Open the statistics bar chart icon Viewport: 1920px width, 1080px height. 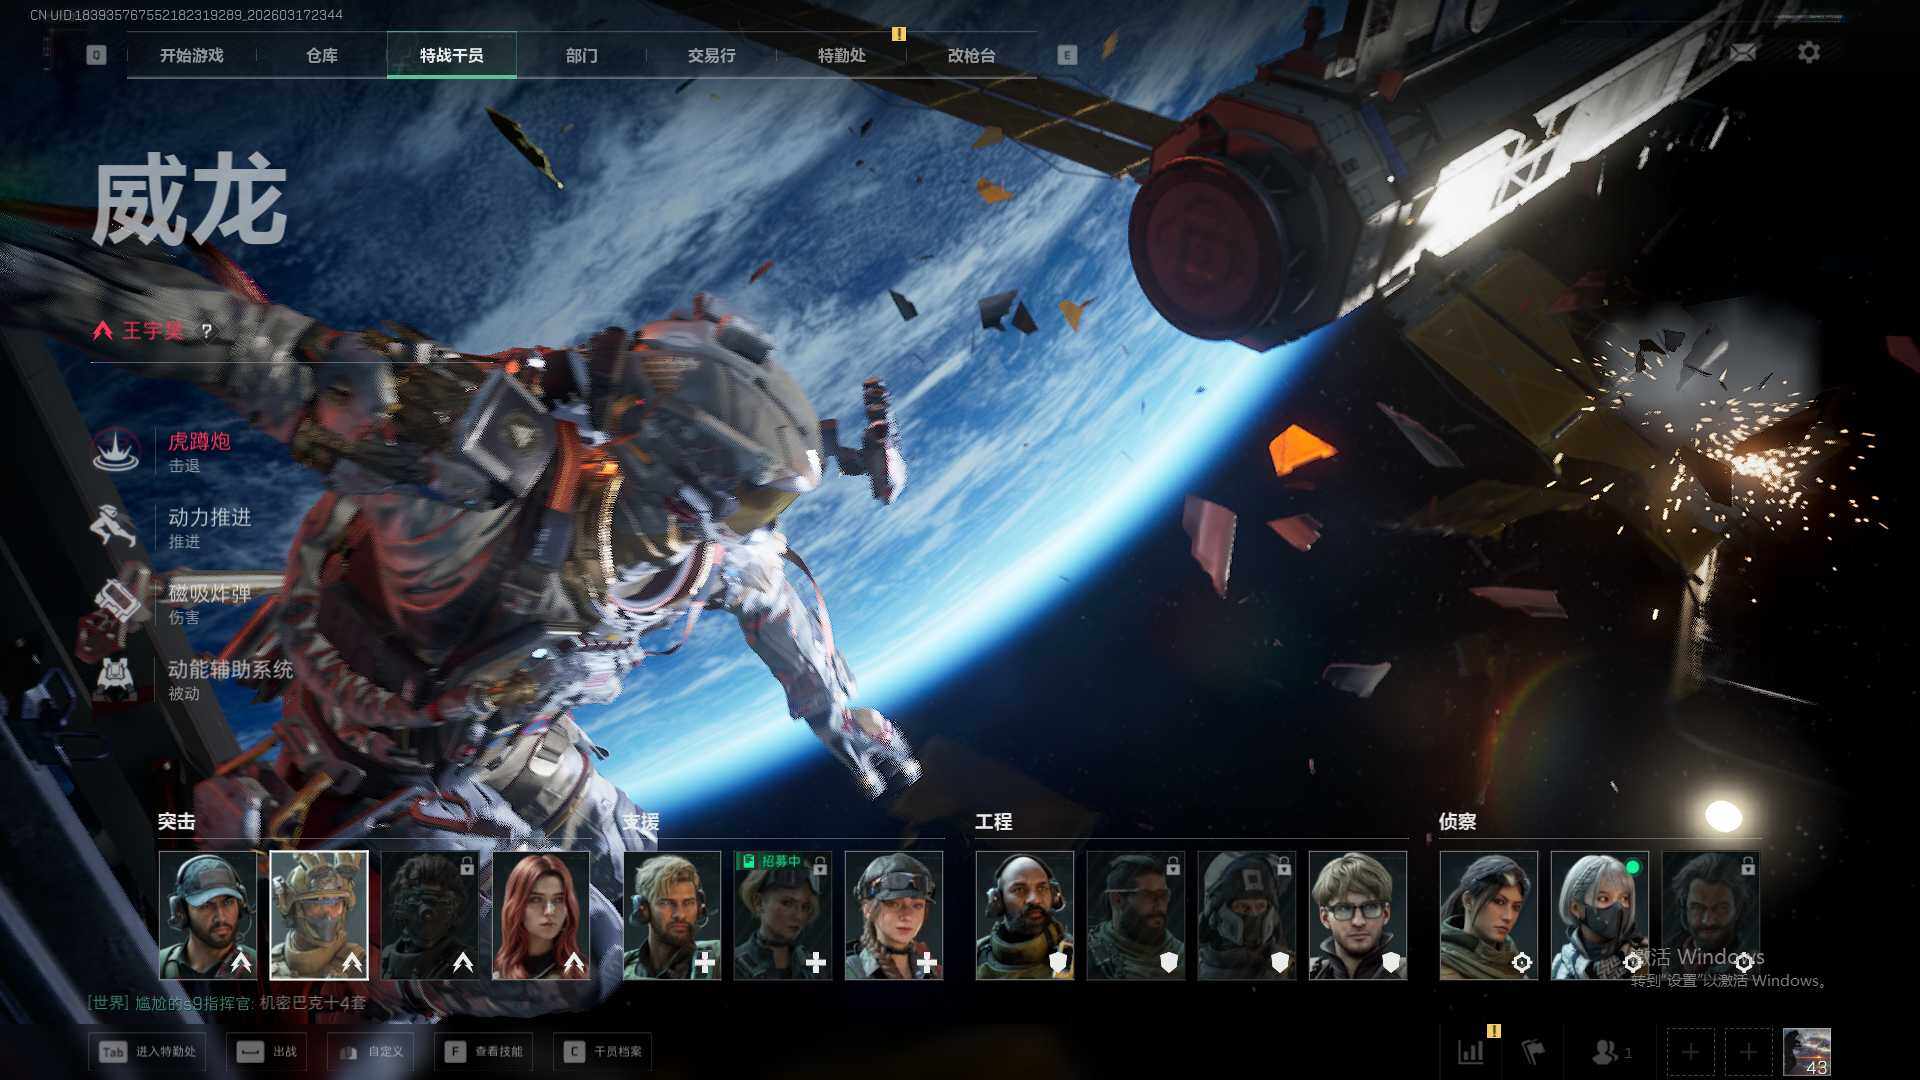pyautogui.click(x=1471, y=1052)
